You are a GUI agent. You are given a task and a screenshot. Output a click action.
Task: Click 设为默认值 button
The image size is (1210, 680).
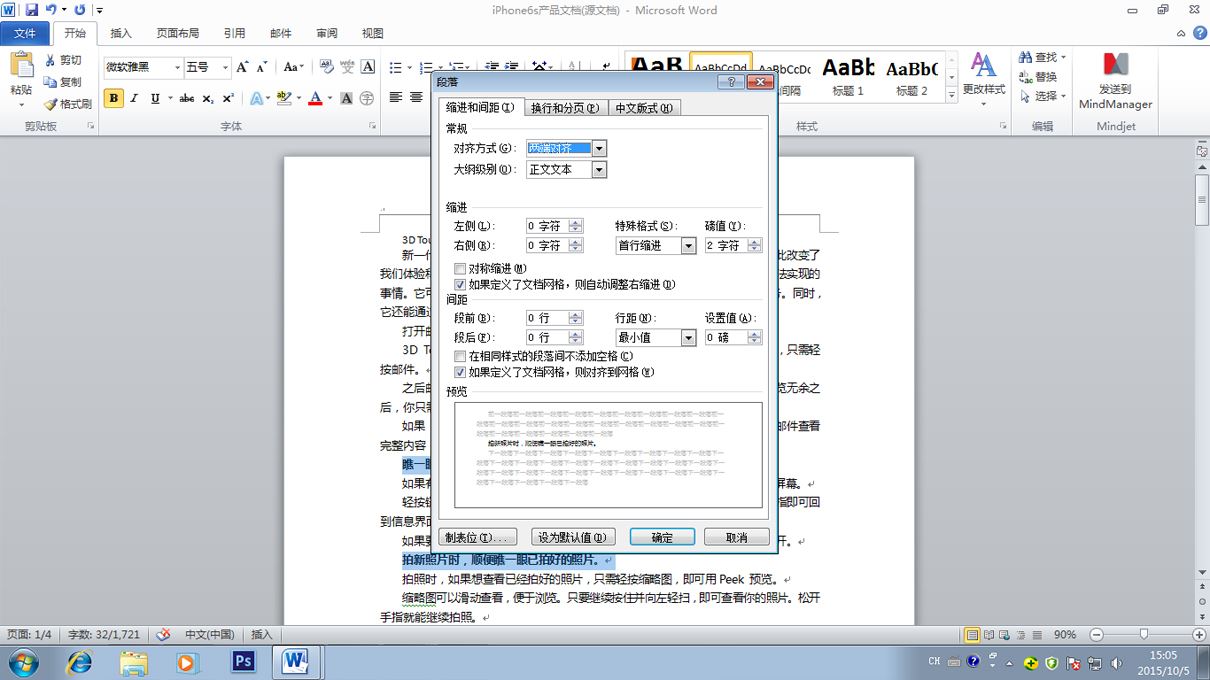575,537
